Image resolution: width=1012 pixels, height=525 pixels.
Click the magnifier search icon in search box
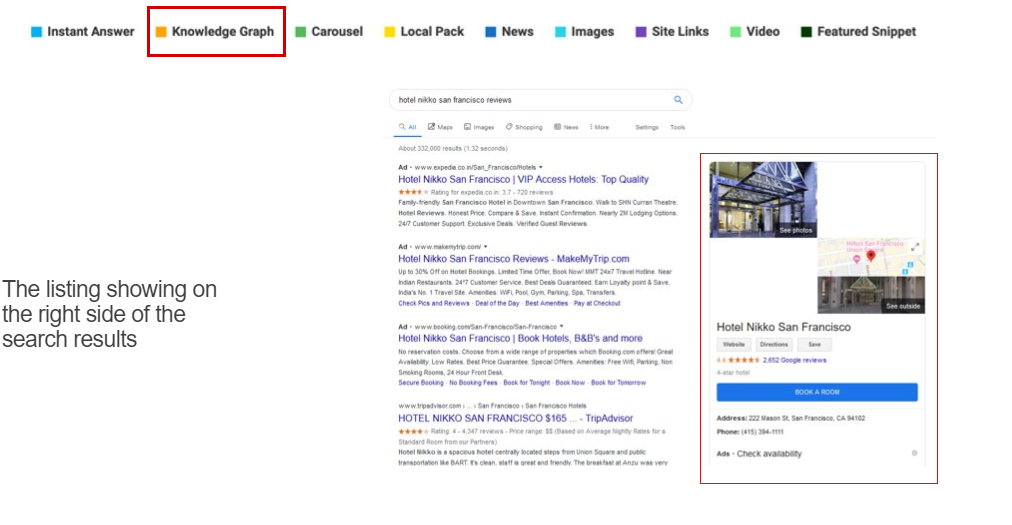678,99
